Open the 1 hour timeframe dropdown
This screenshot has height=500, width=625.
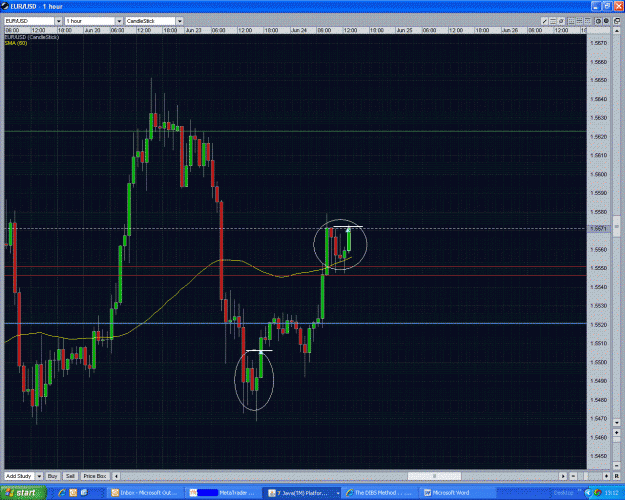click(119, 21)
